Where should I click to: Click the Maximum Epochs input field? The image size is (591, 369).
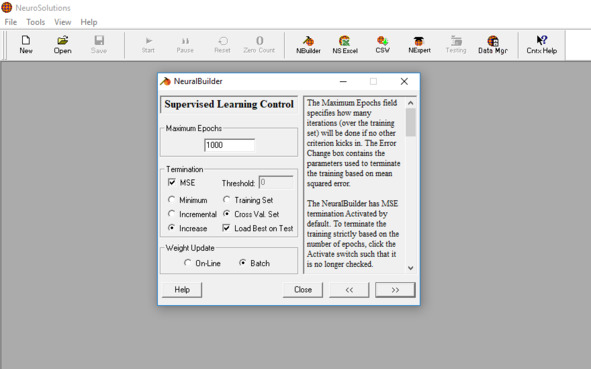tap(230, 145)
